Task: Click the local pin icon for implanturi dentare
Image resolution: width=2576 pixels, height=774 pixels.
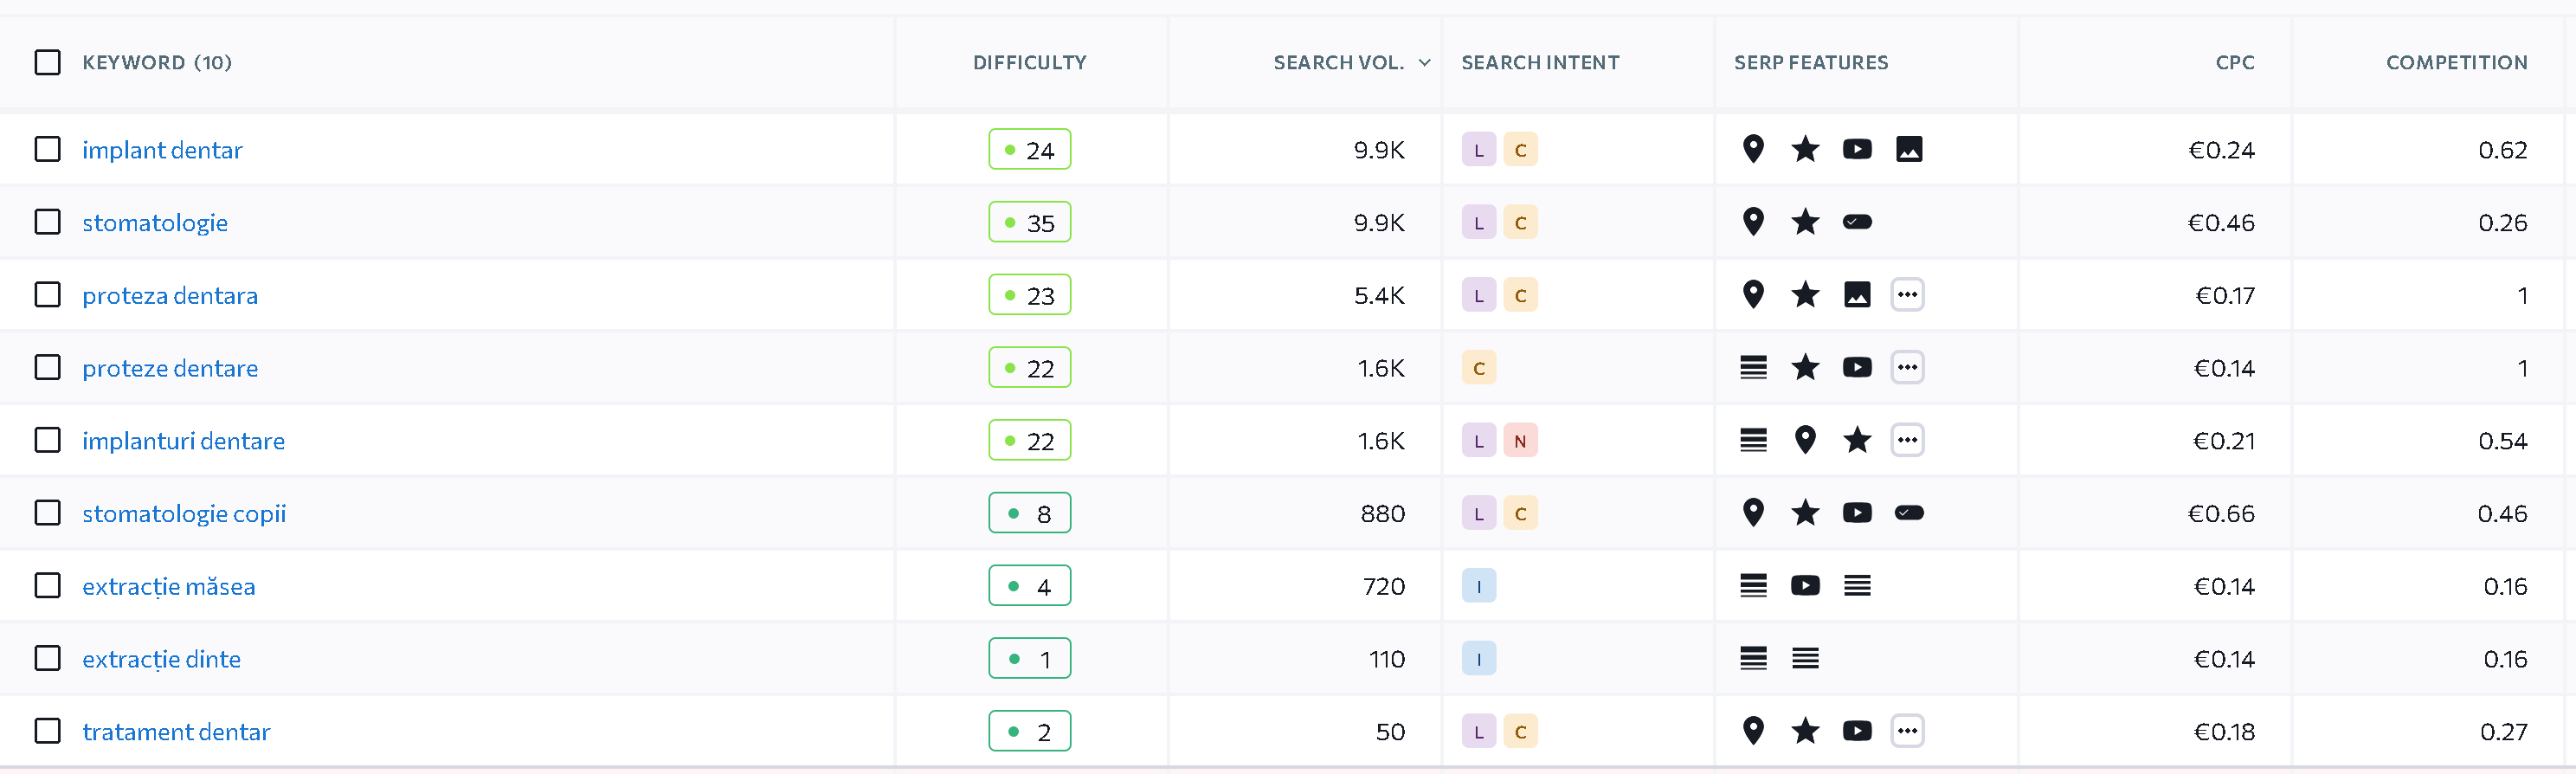Action: click(1805, 440)
